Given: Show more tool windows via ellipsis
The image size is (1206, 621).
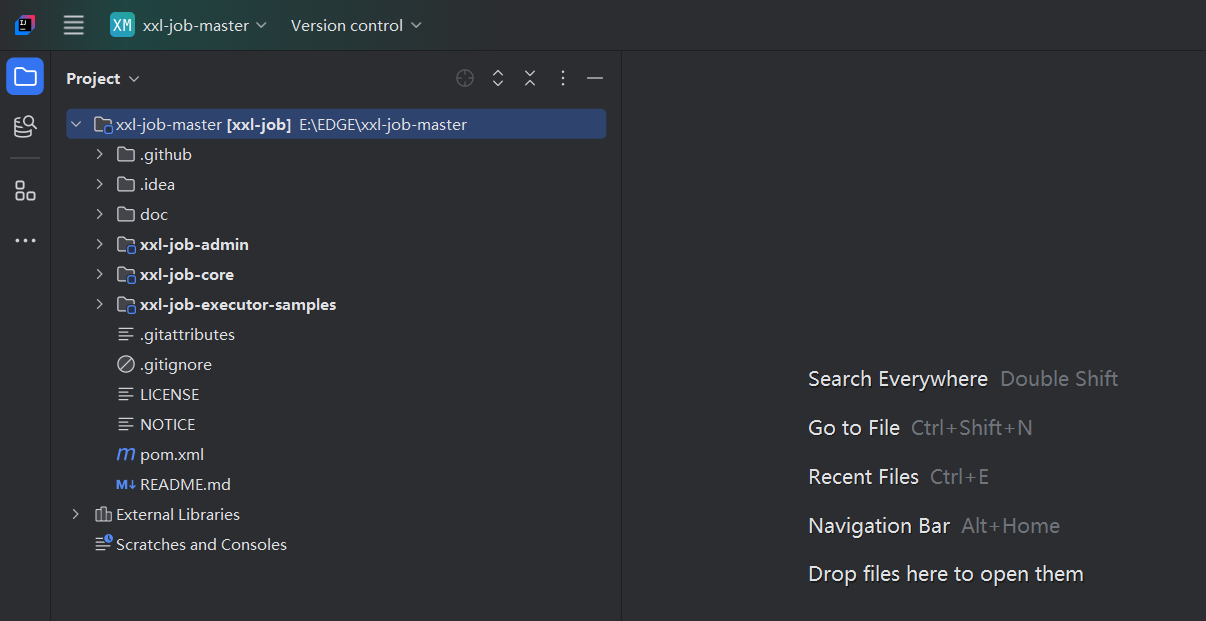Looking at the screenshot, I should pyautogui.click(x=25, y=241).
